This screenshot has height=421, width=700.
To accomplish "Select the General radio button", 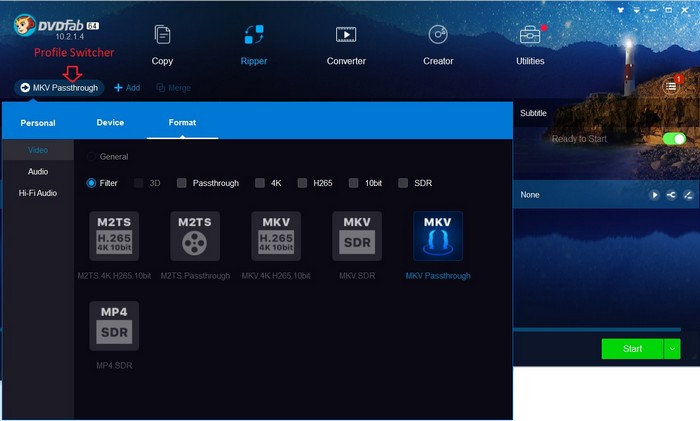I will pyautogui.click(x=91, y=157).
